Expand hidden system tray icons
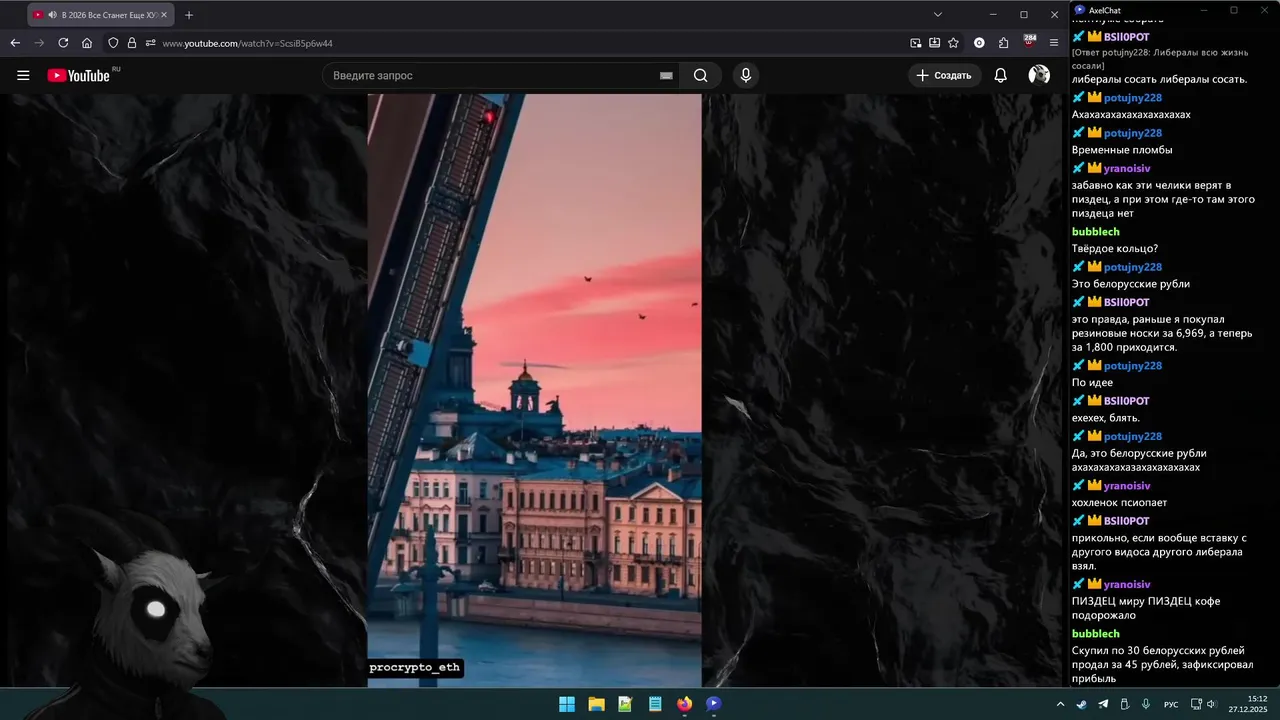This screenshot has height=720, width=1280. point(1060,704)
